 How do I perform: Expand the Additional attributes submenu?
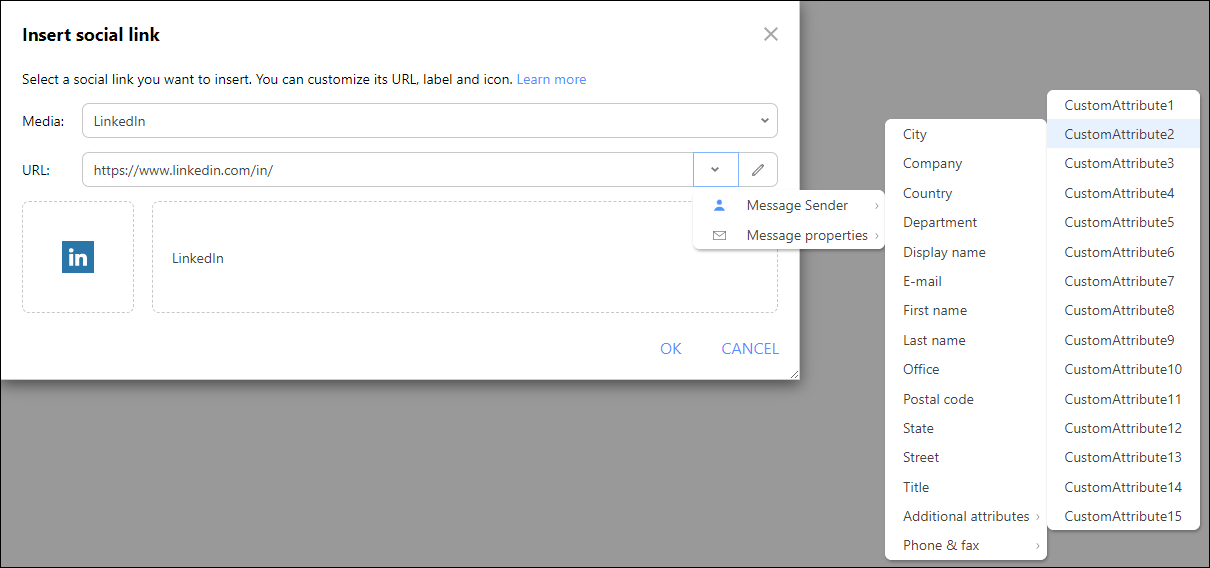pyautogui.click(x=966, y=516)
